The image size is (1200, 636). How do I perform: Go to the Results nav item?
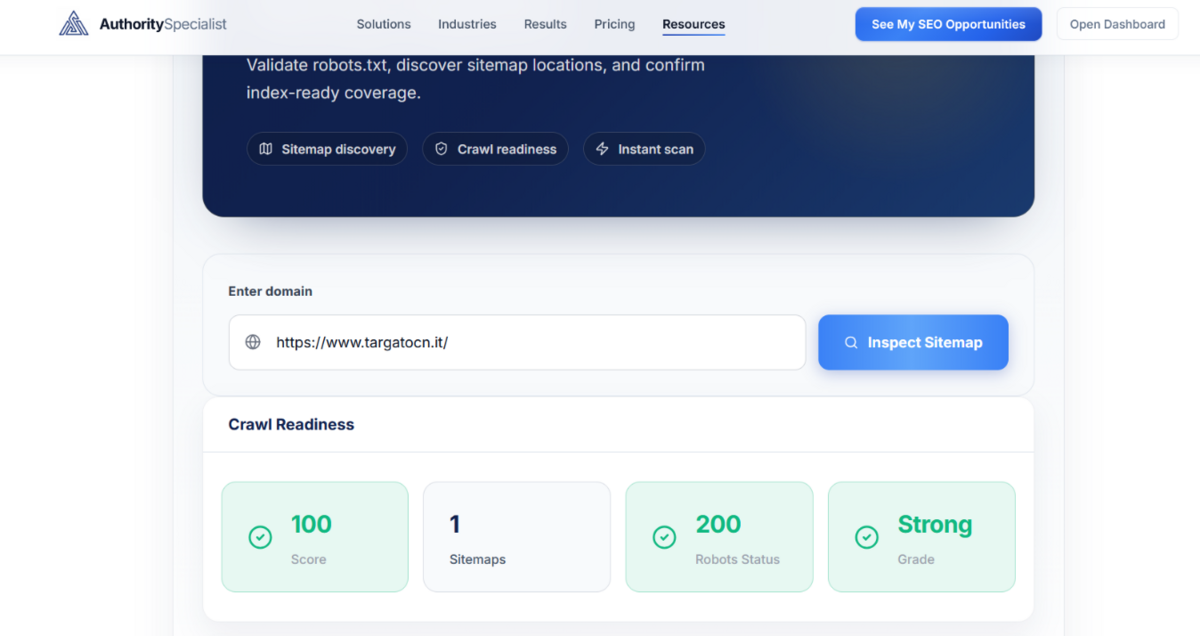pyautogui.click(x=545, y=24)
